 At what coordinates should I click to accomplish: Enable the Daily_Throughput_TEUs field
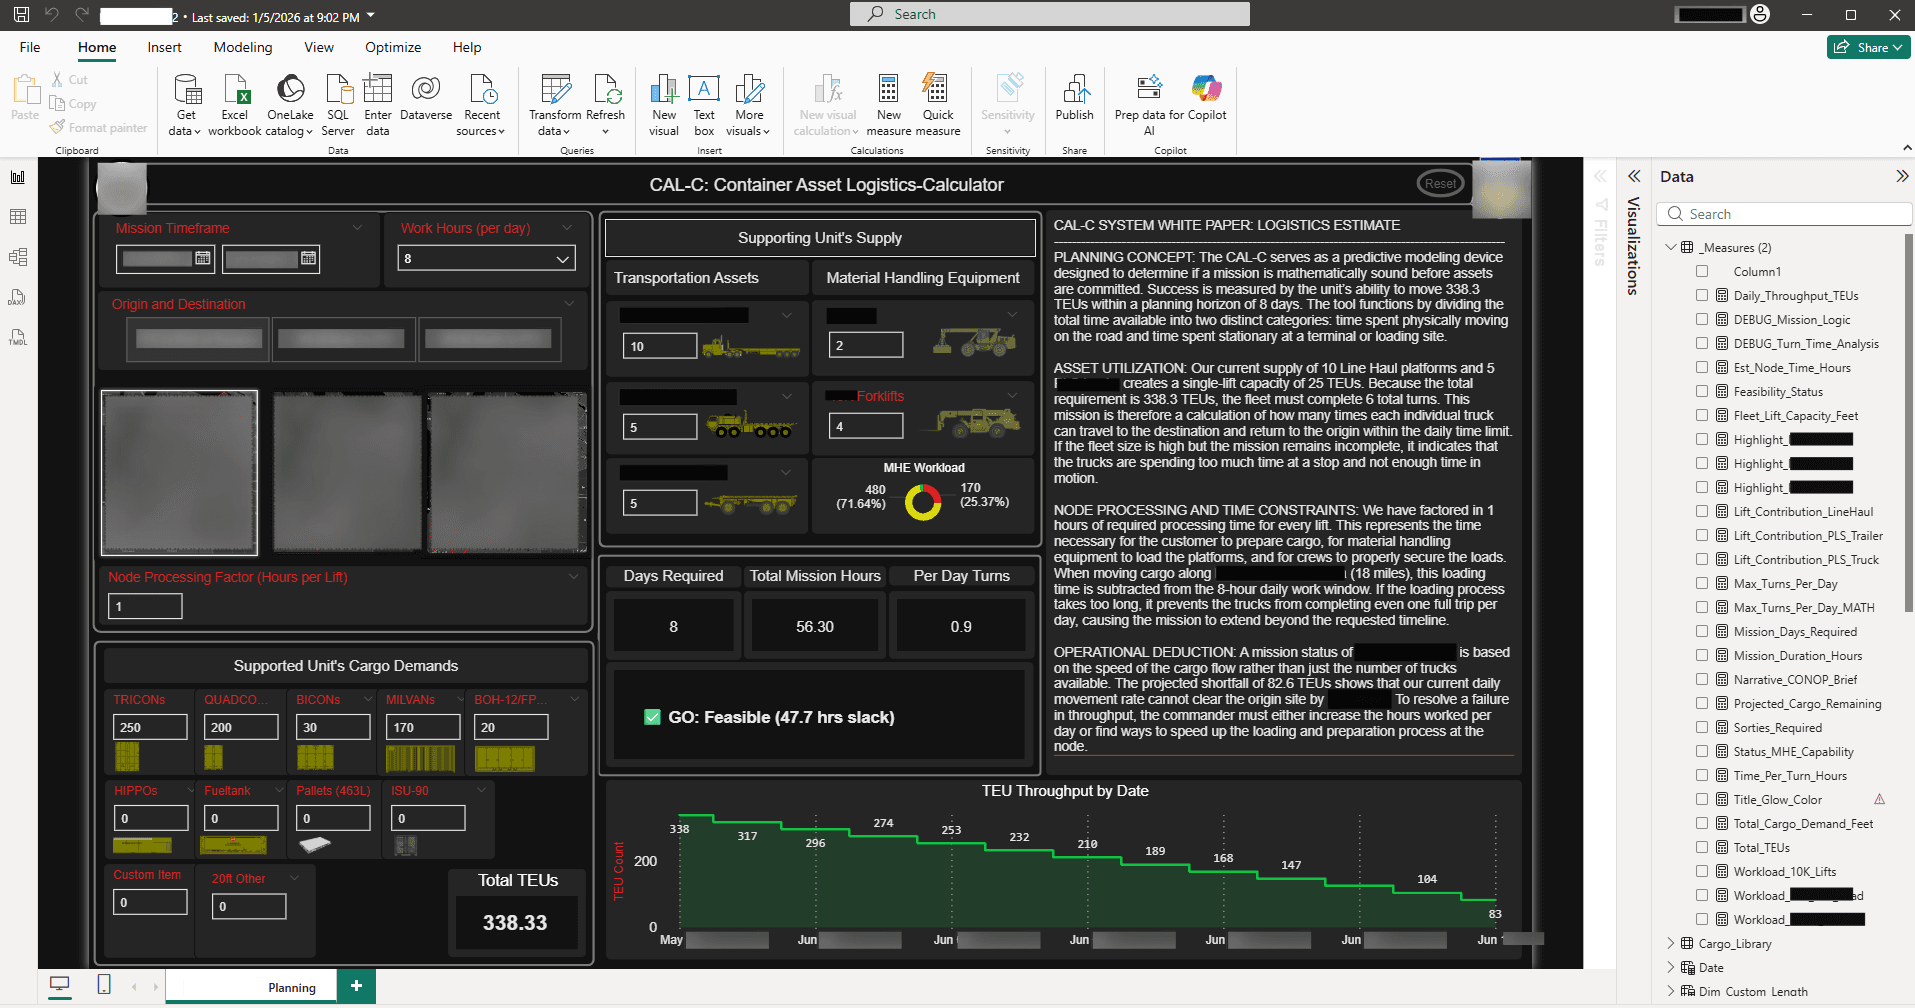[x=1703, y=295]
